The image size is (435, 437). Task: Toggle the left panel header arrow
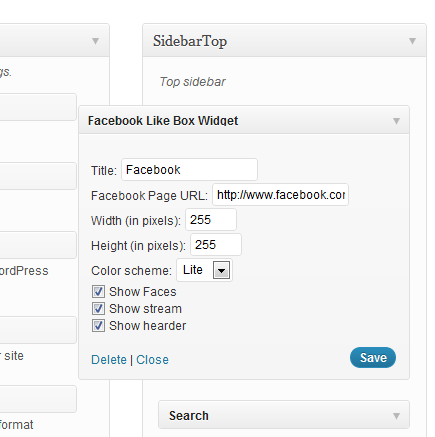[x=95, y=41]
